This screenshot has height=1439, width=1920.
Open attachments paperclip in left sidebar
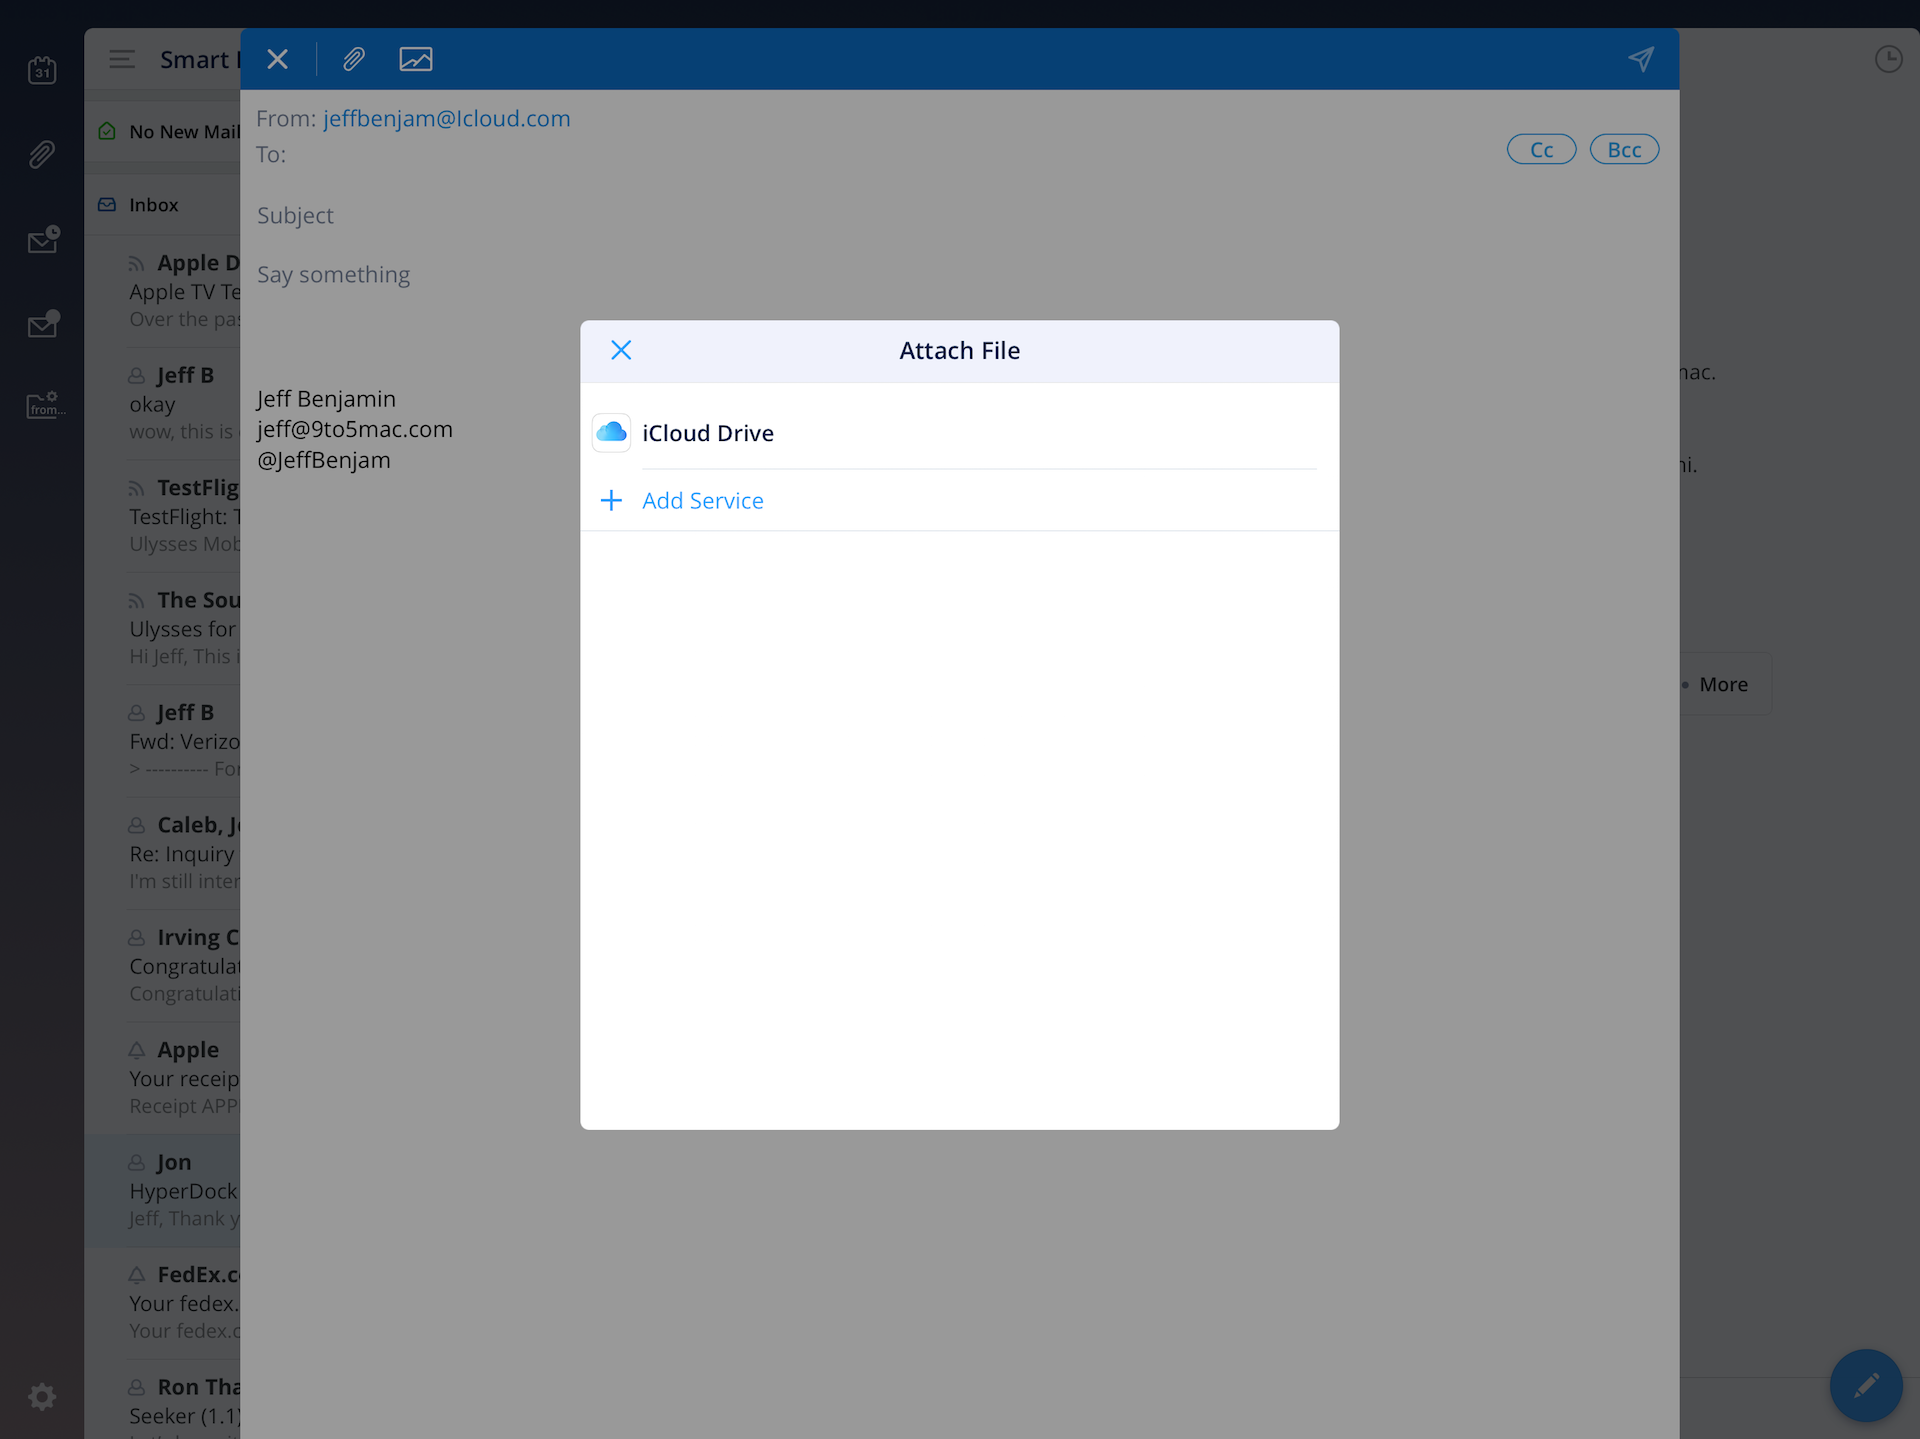coord(42,154)
